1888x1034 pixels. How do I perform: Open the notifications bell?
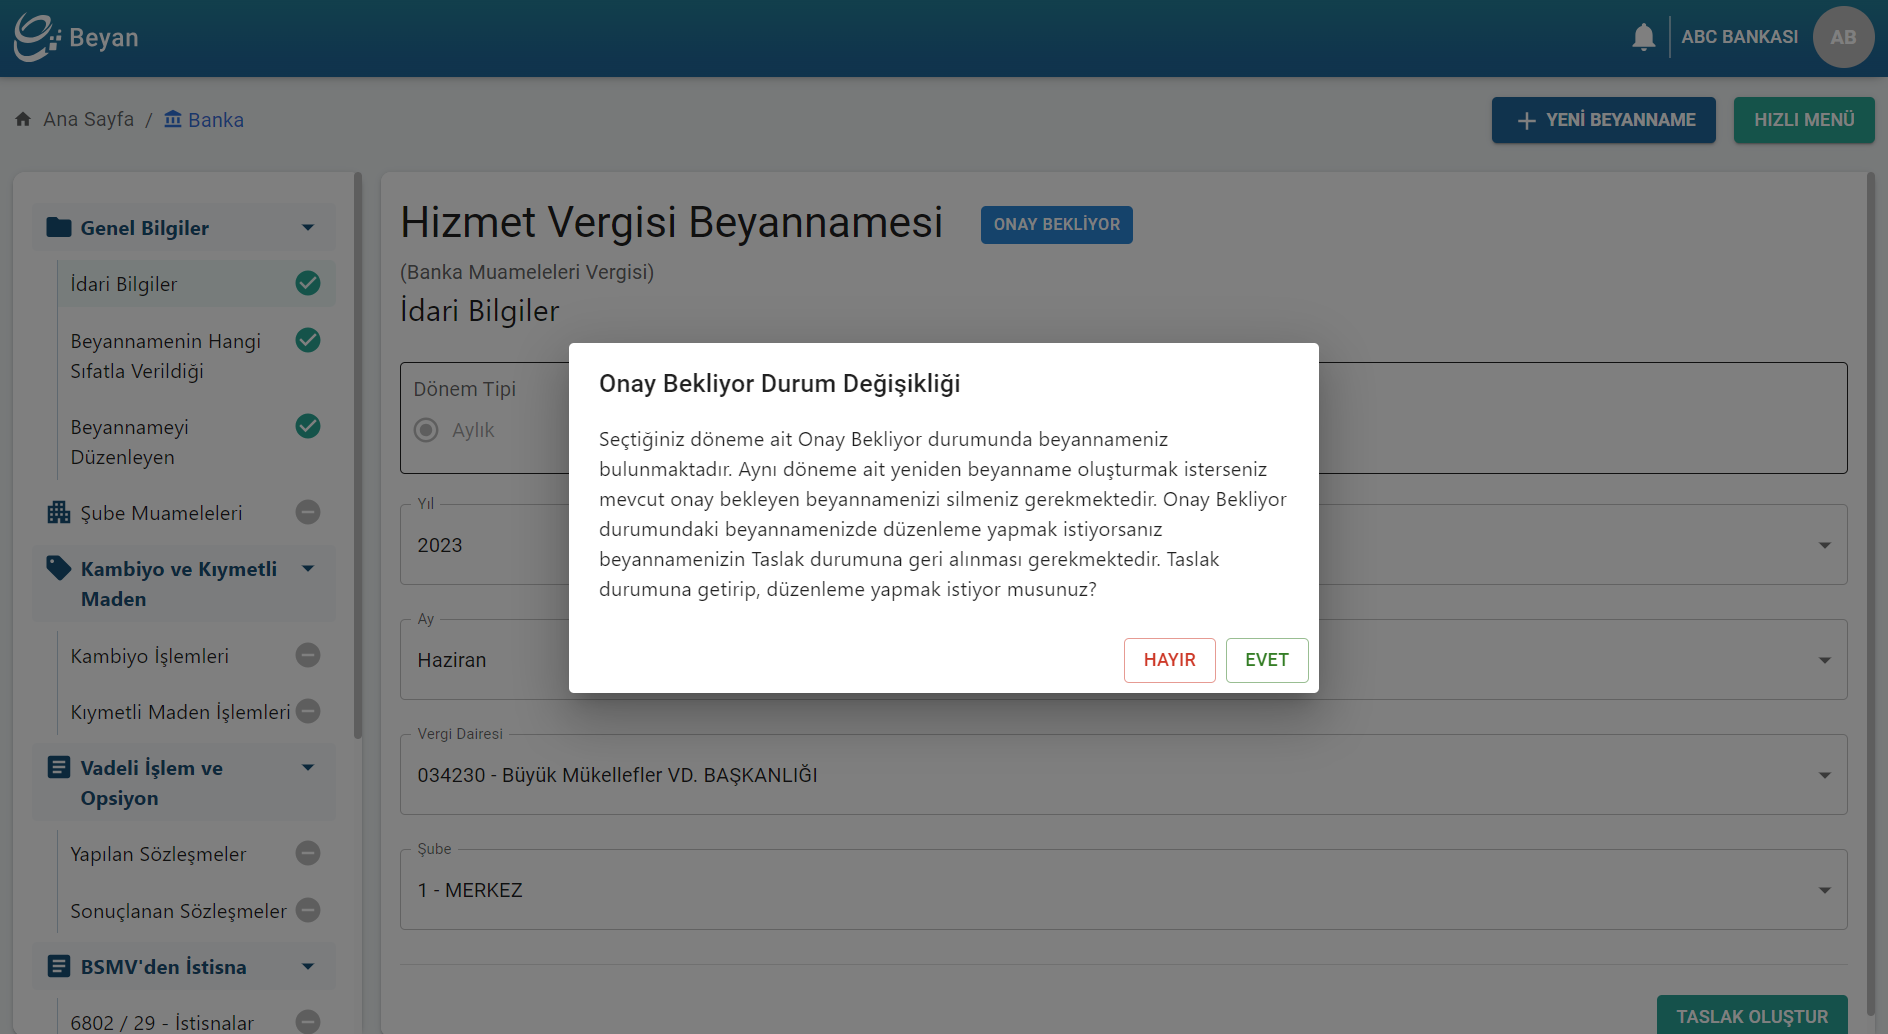pyautogui.click(x=1643, y=37)
